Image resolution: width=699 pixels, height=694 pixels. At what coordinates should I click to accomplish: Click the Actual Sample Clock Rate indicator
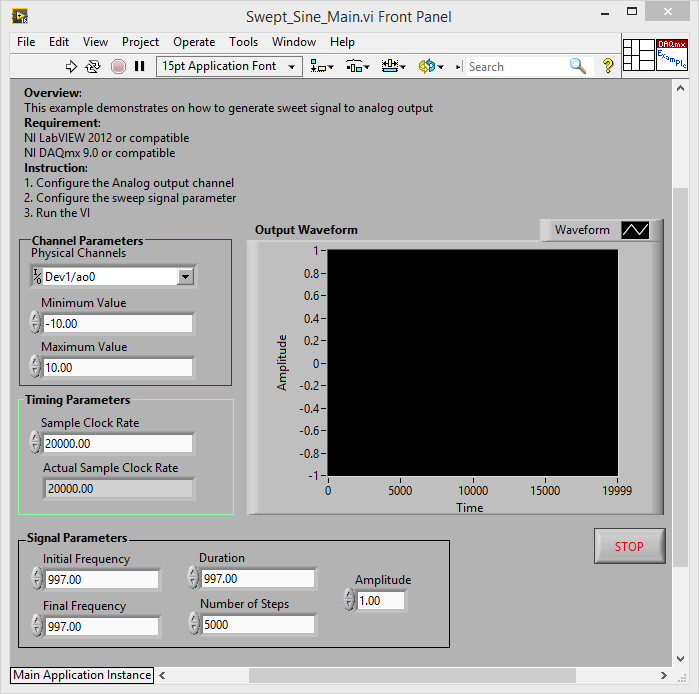[x=119, y=489]
